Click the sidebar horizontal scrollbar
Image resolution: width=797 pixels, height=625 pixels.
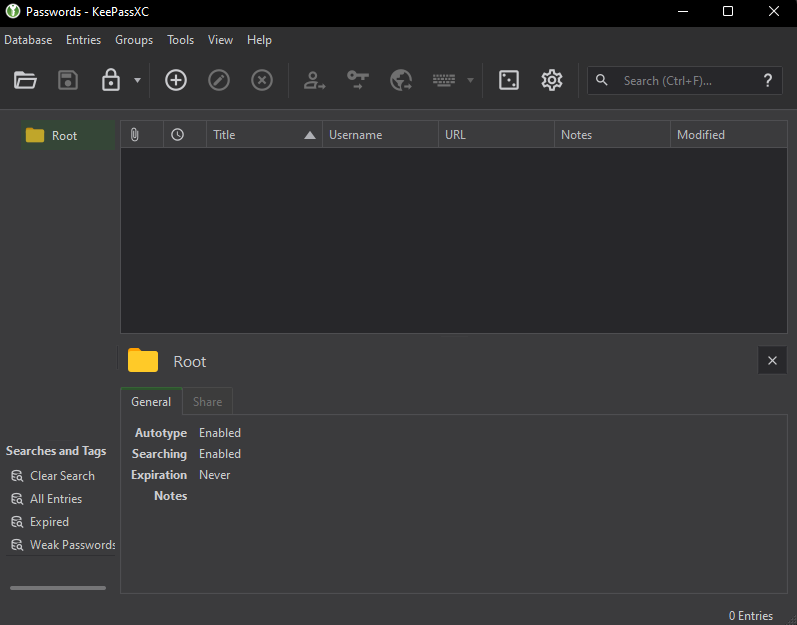(x=58, y=588)
